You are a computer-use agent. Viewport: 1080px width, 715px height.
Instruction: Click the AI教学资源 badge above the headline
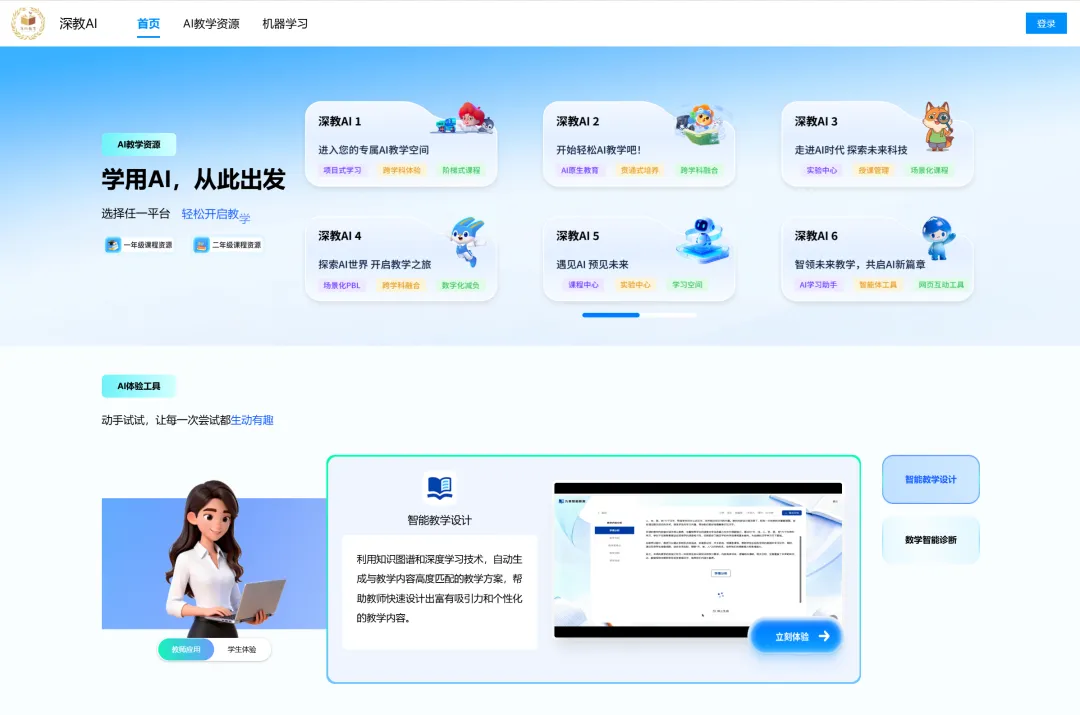point(139,145)
